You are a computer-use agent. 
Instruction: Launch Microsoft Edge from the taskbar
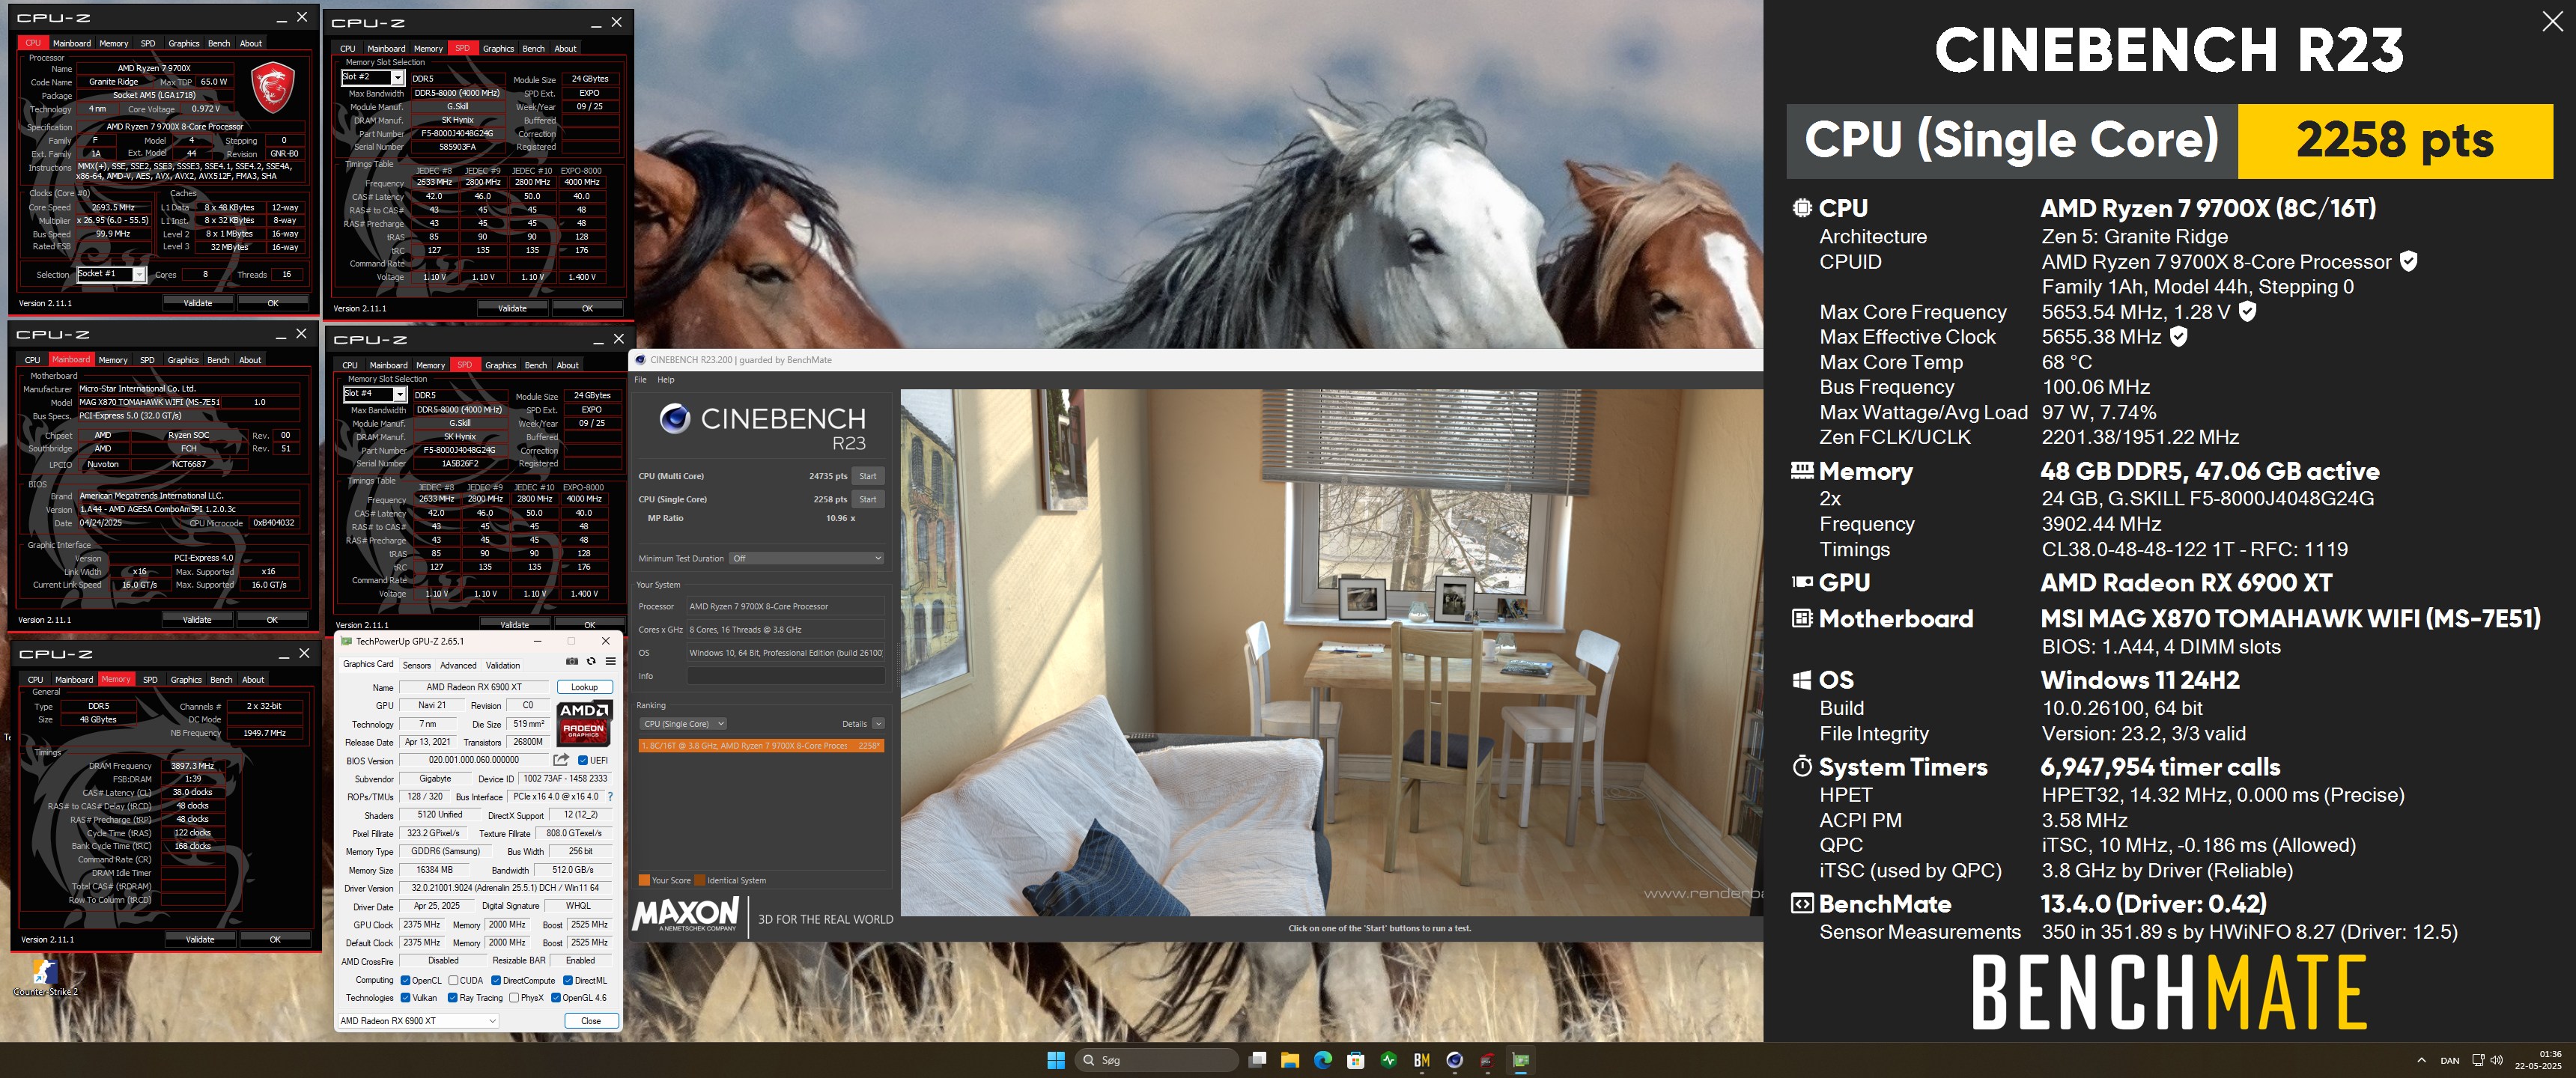click(x=1323, y=1060)
